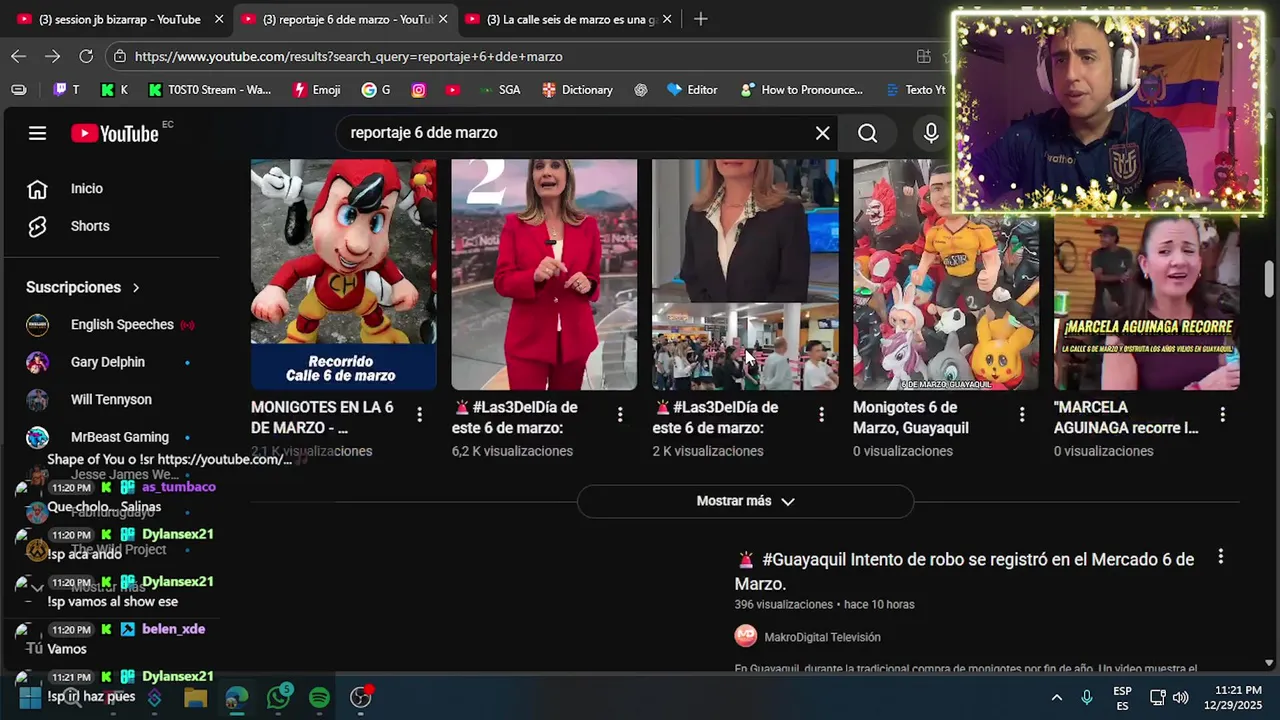
Task: Reload the page
Action: click(86, 56)
